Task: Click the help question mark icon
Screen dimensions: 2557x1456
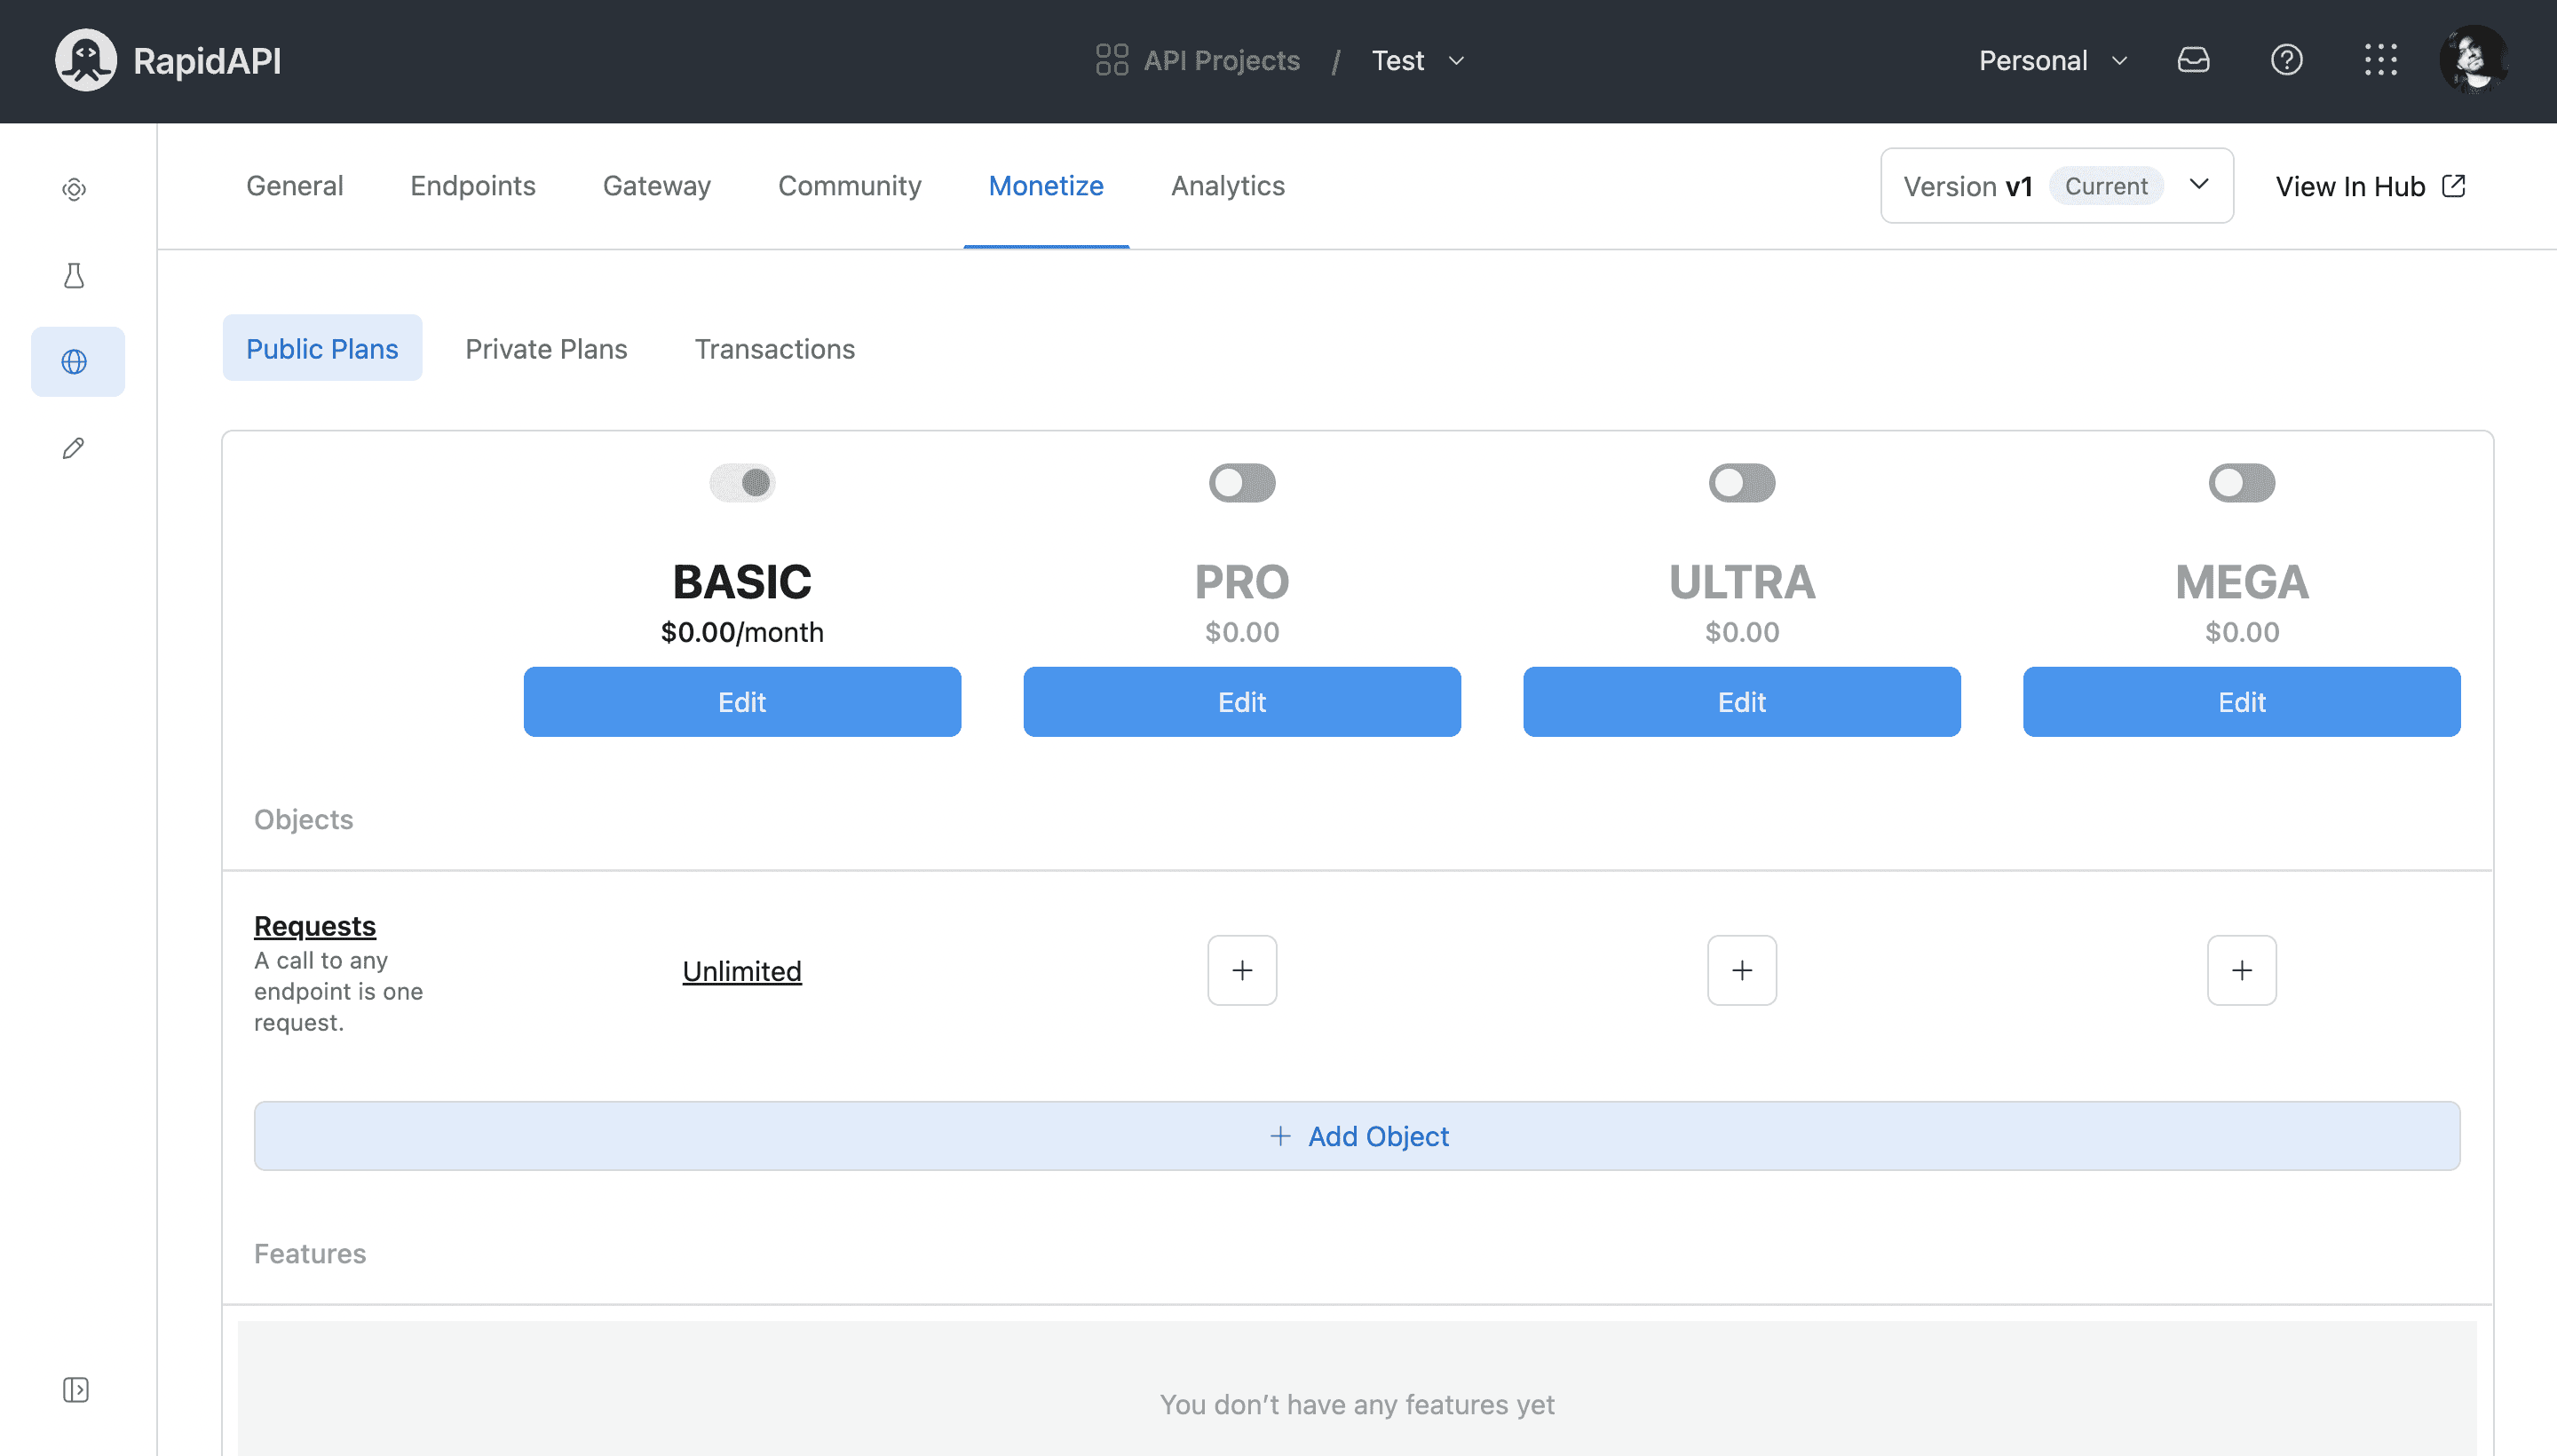Action: tap(2284, 59)
